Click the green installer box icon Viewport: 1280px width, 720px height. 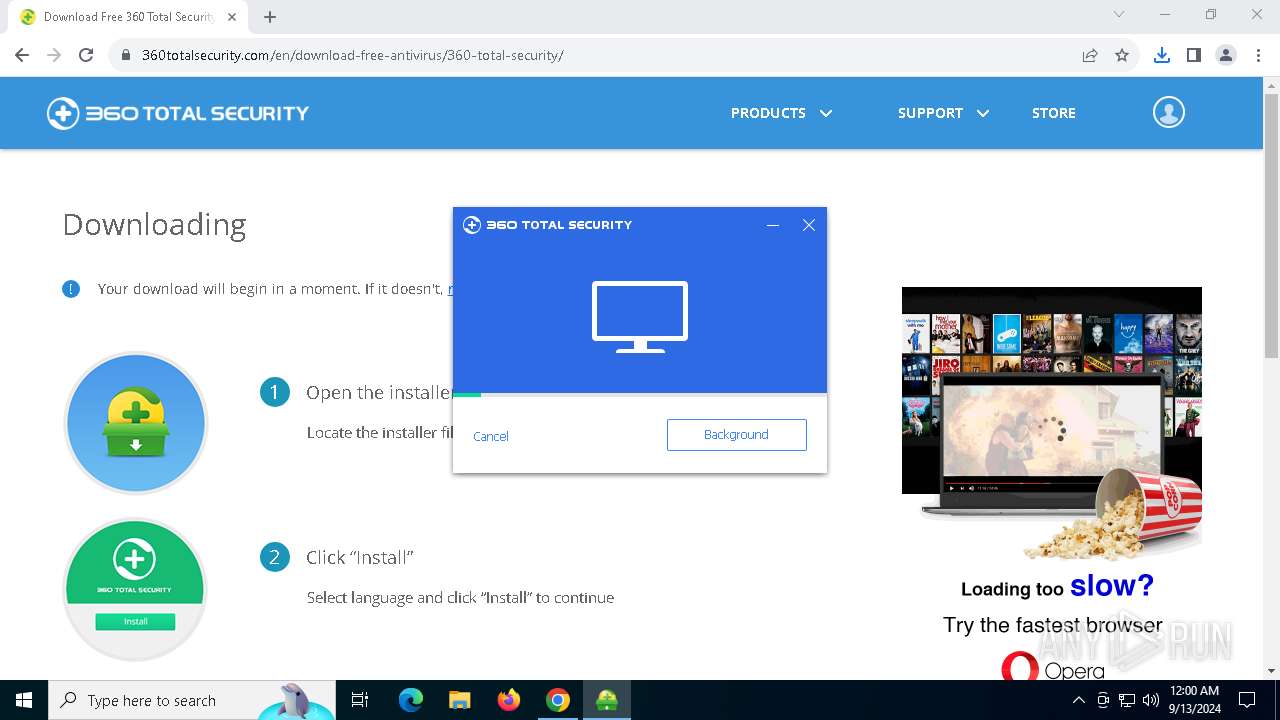(136, 423)
